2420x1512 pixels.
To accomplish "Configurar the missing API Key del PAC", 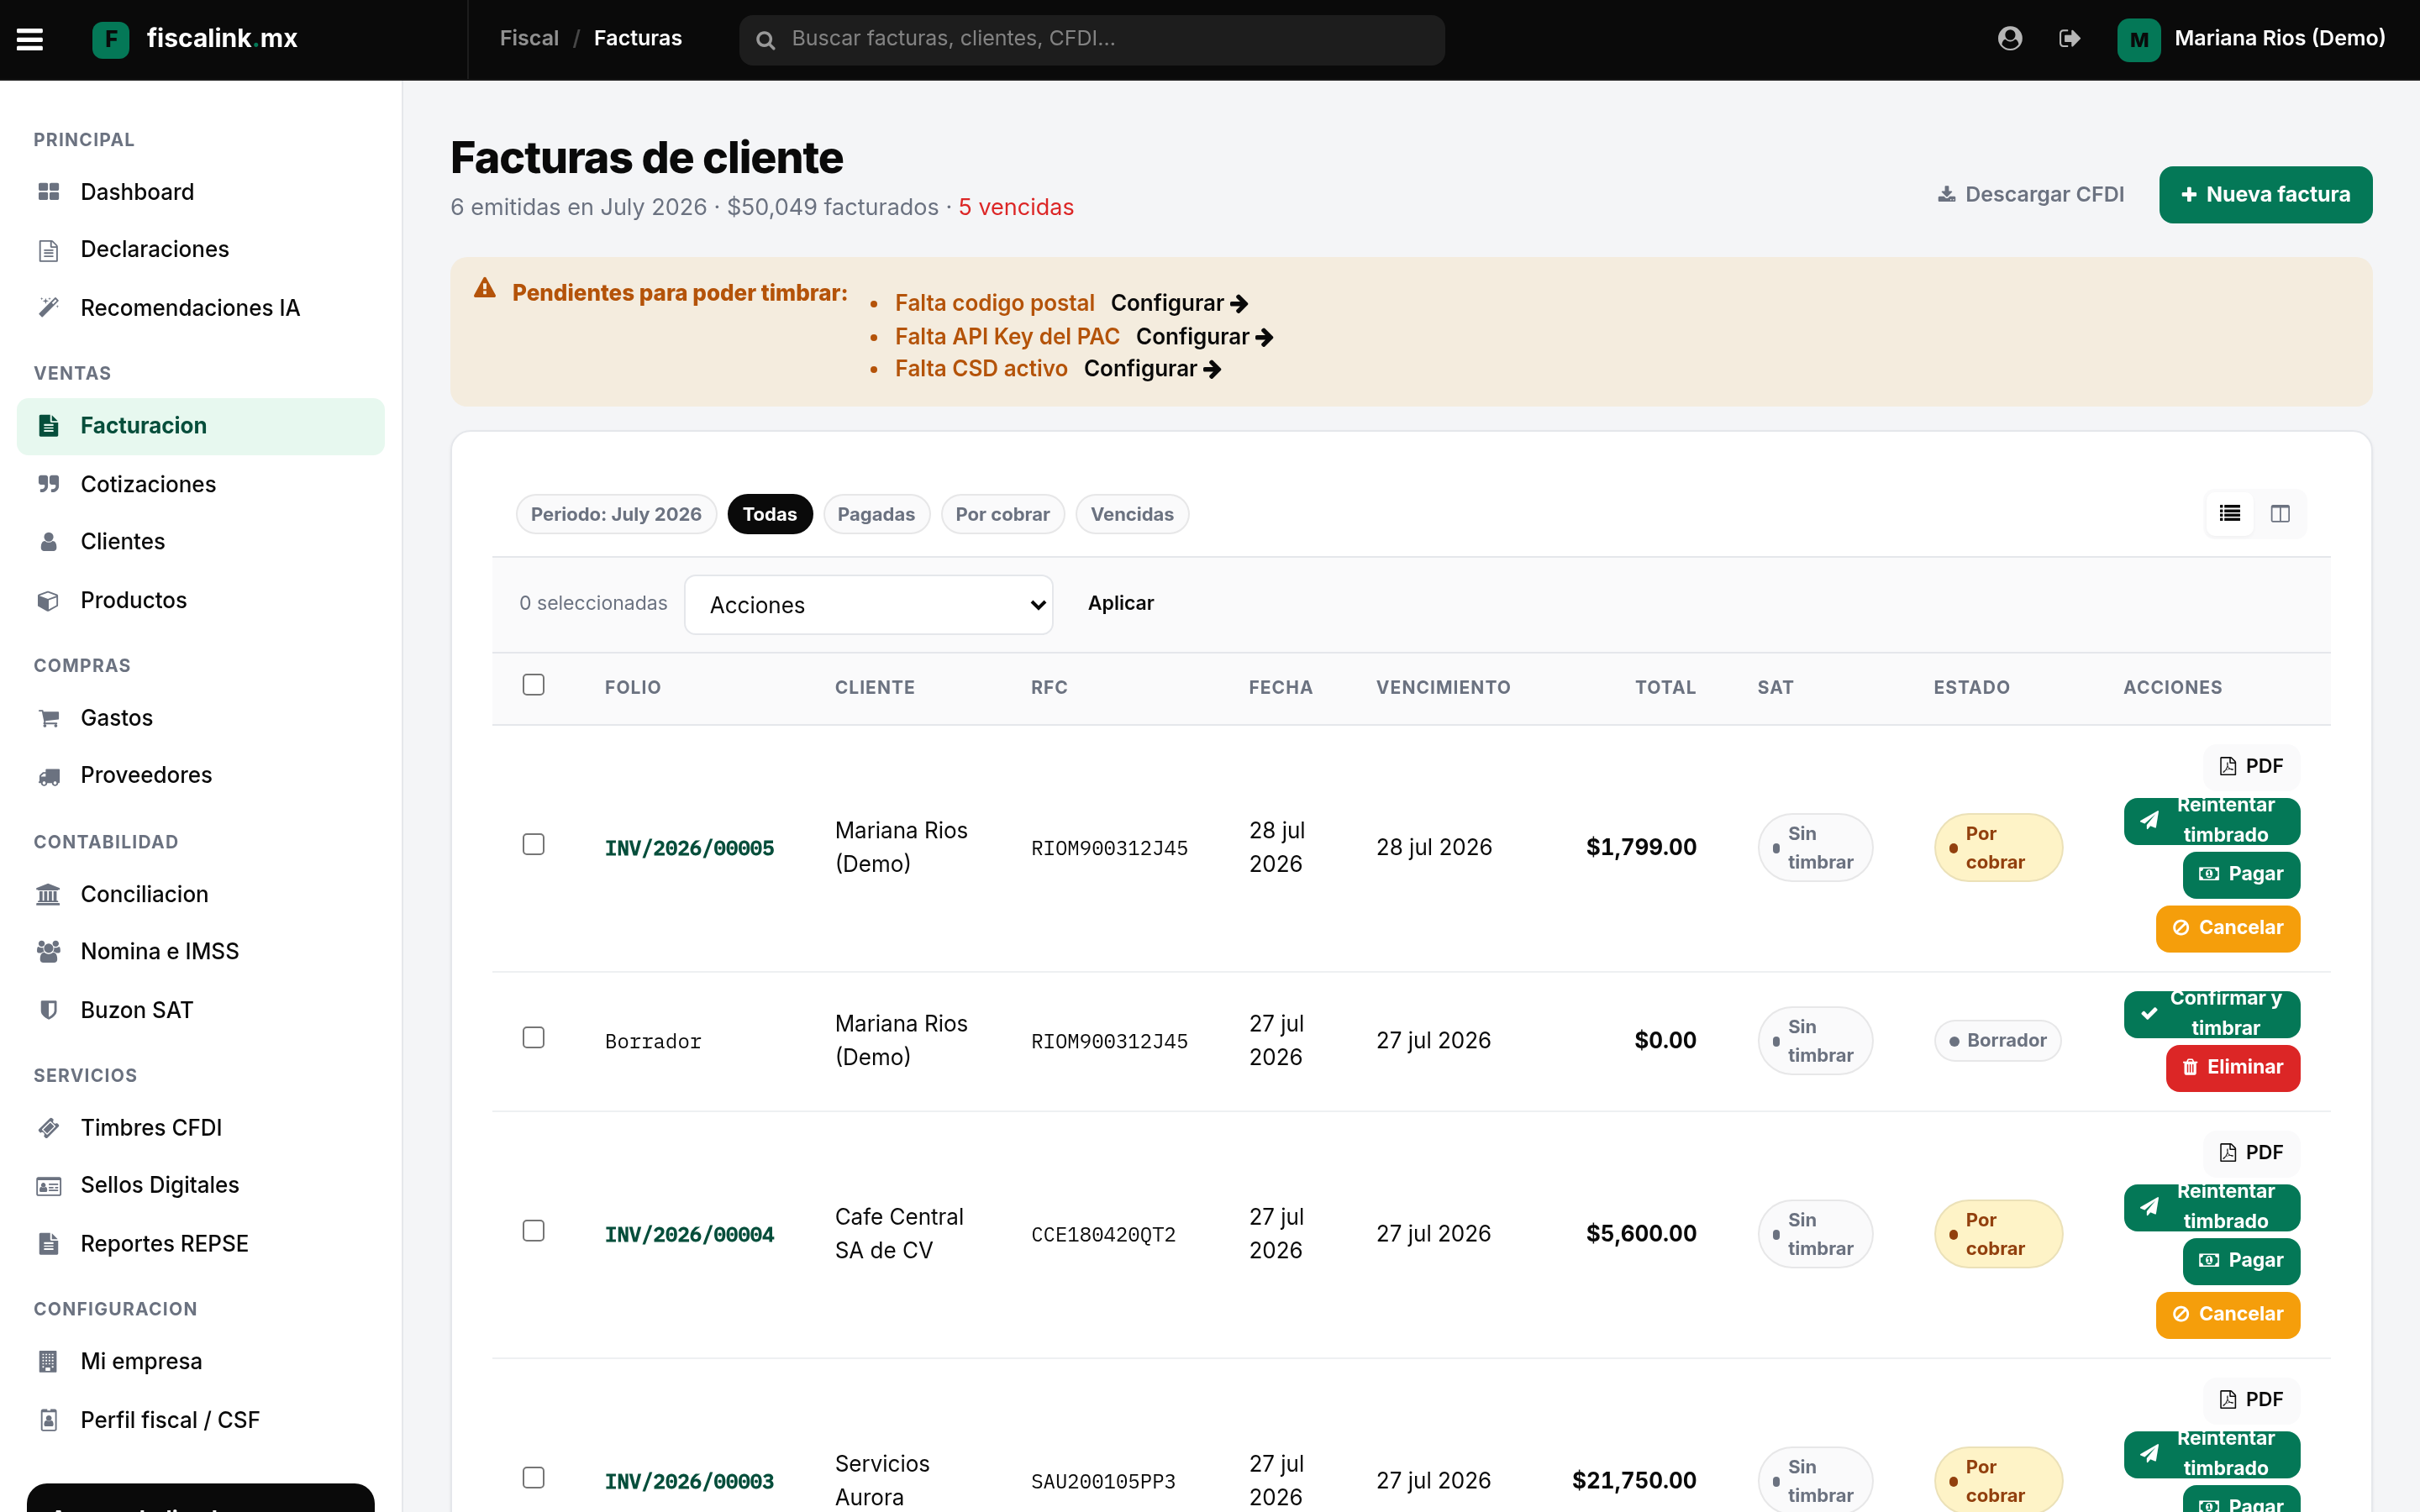I will pyautogui.click(x=1204, y=337).
